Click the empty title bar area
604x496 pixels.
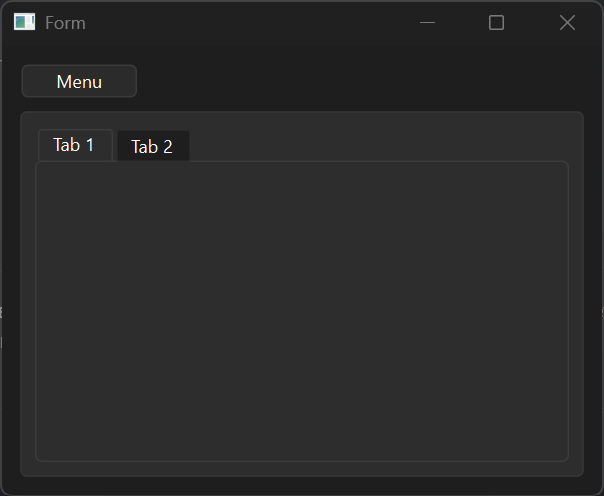click(250, 23)
